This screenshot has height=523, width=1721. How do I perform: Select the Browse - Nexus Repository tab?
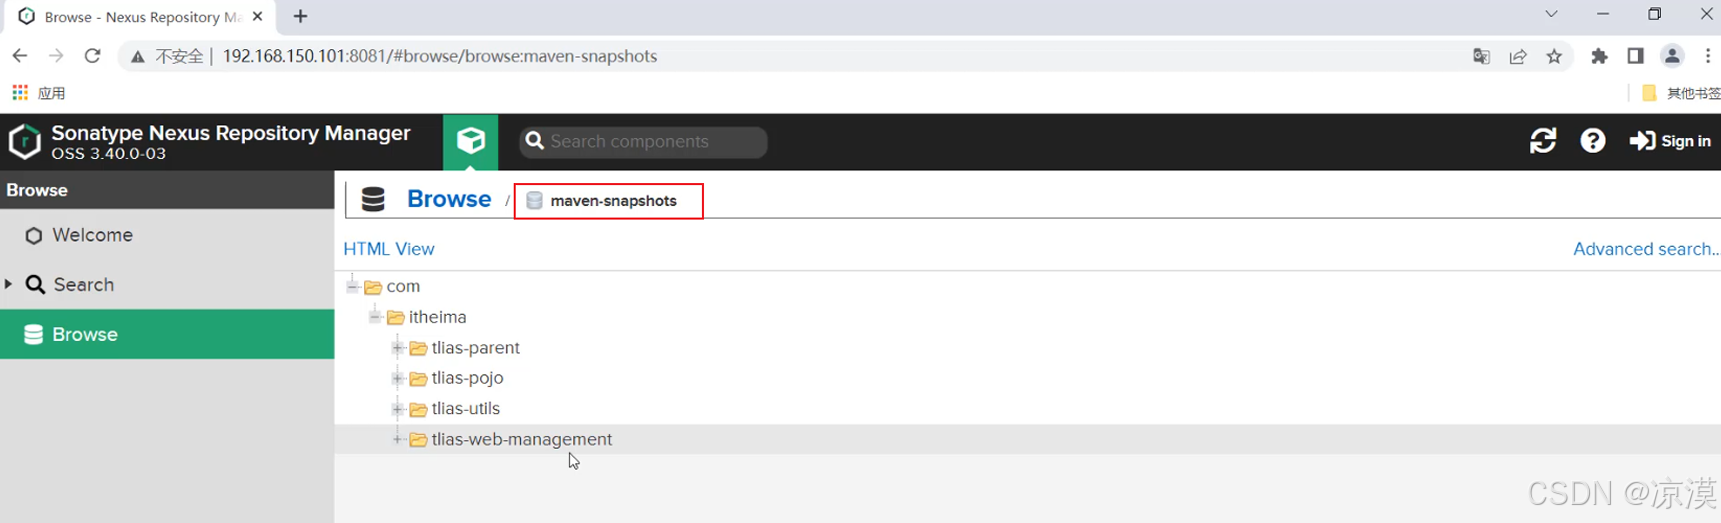point(138,17)
